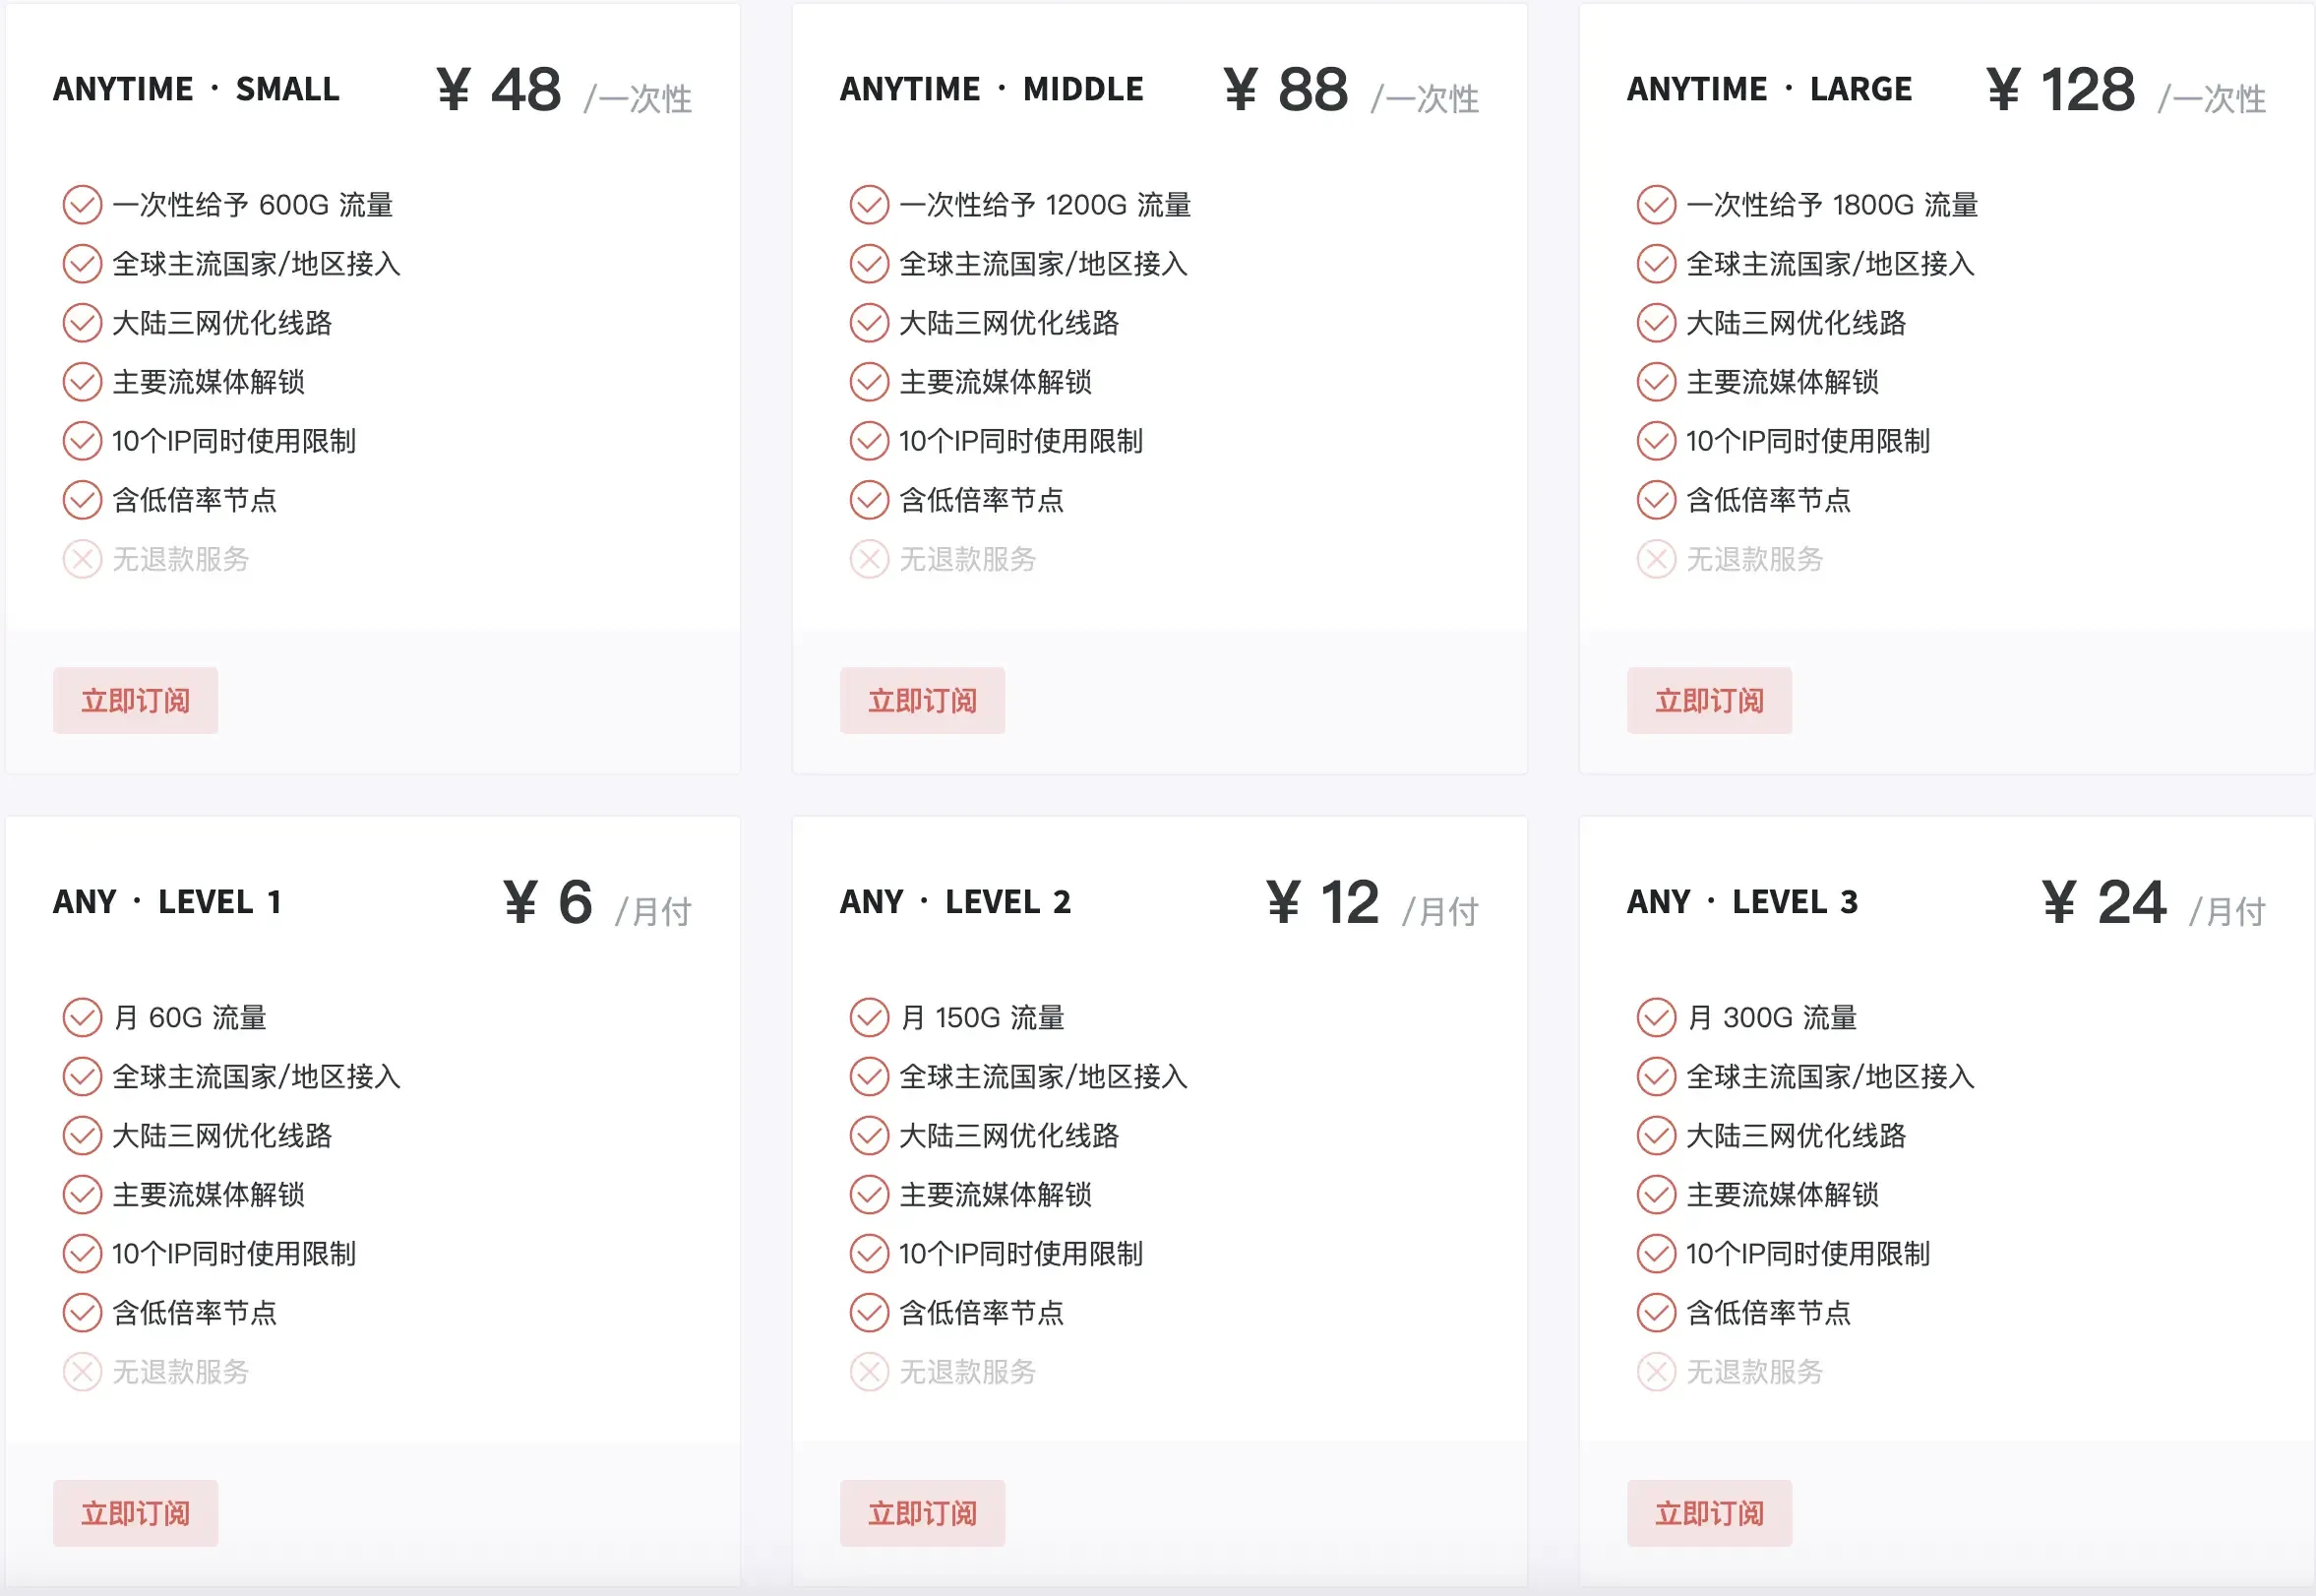
Task: Click the ANY LEVEL 2 plan title
Action: click(955, 902)
